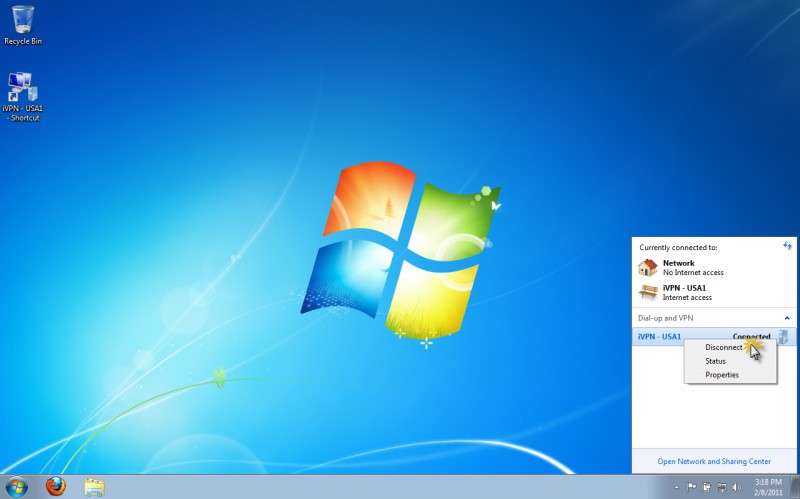The width and height of the screenshot is (800, 499).
Task: Choose Disconnect from the context menu
Action: [x=723, y=347]
